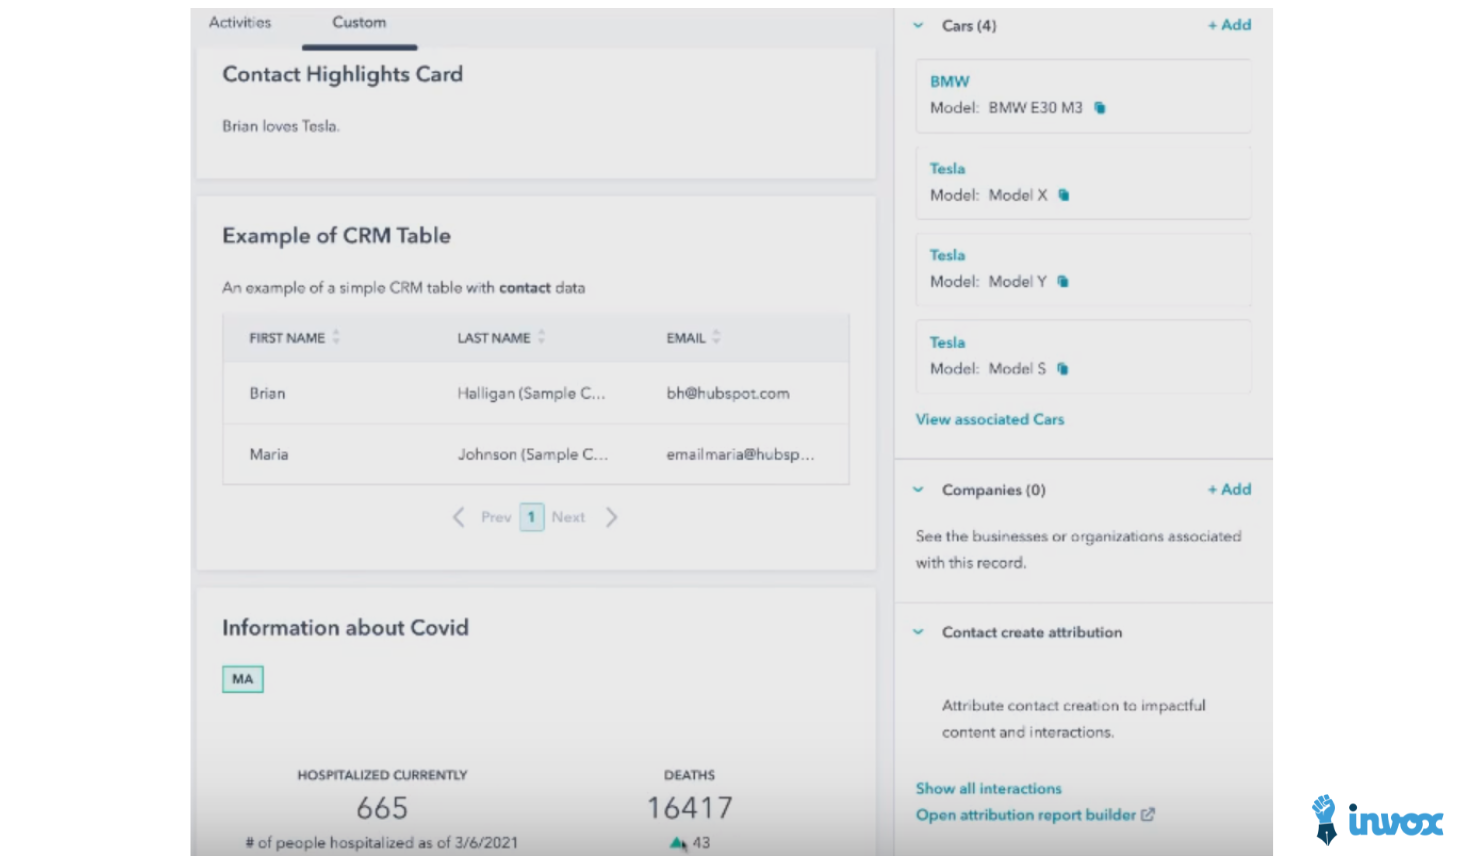Open the Tesla Model Y car record

click(x=947, y=255)
